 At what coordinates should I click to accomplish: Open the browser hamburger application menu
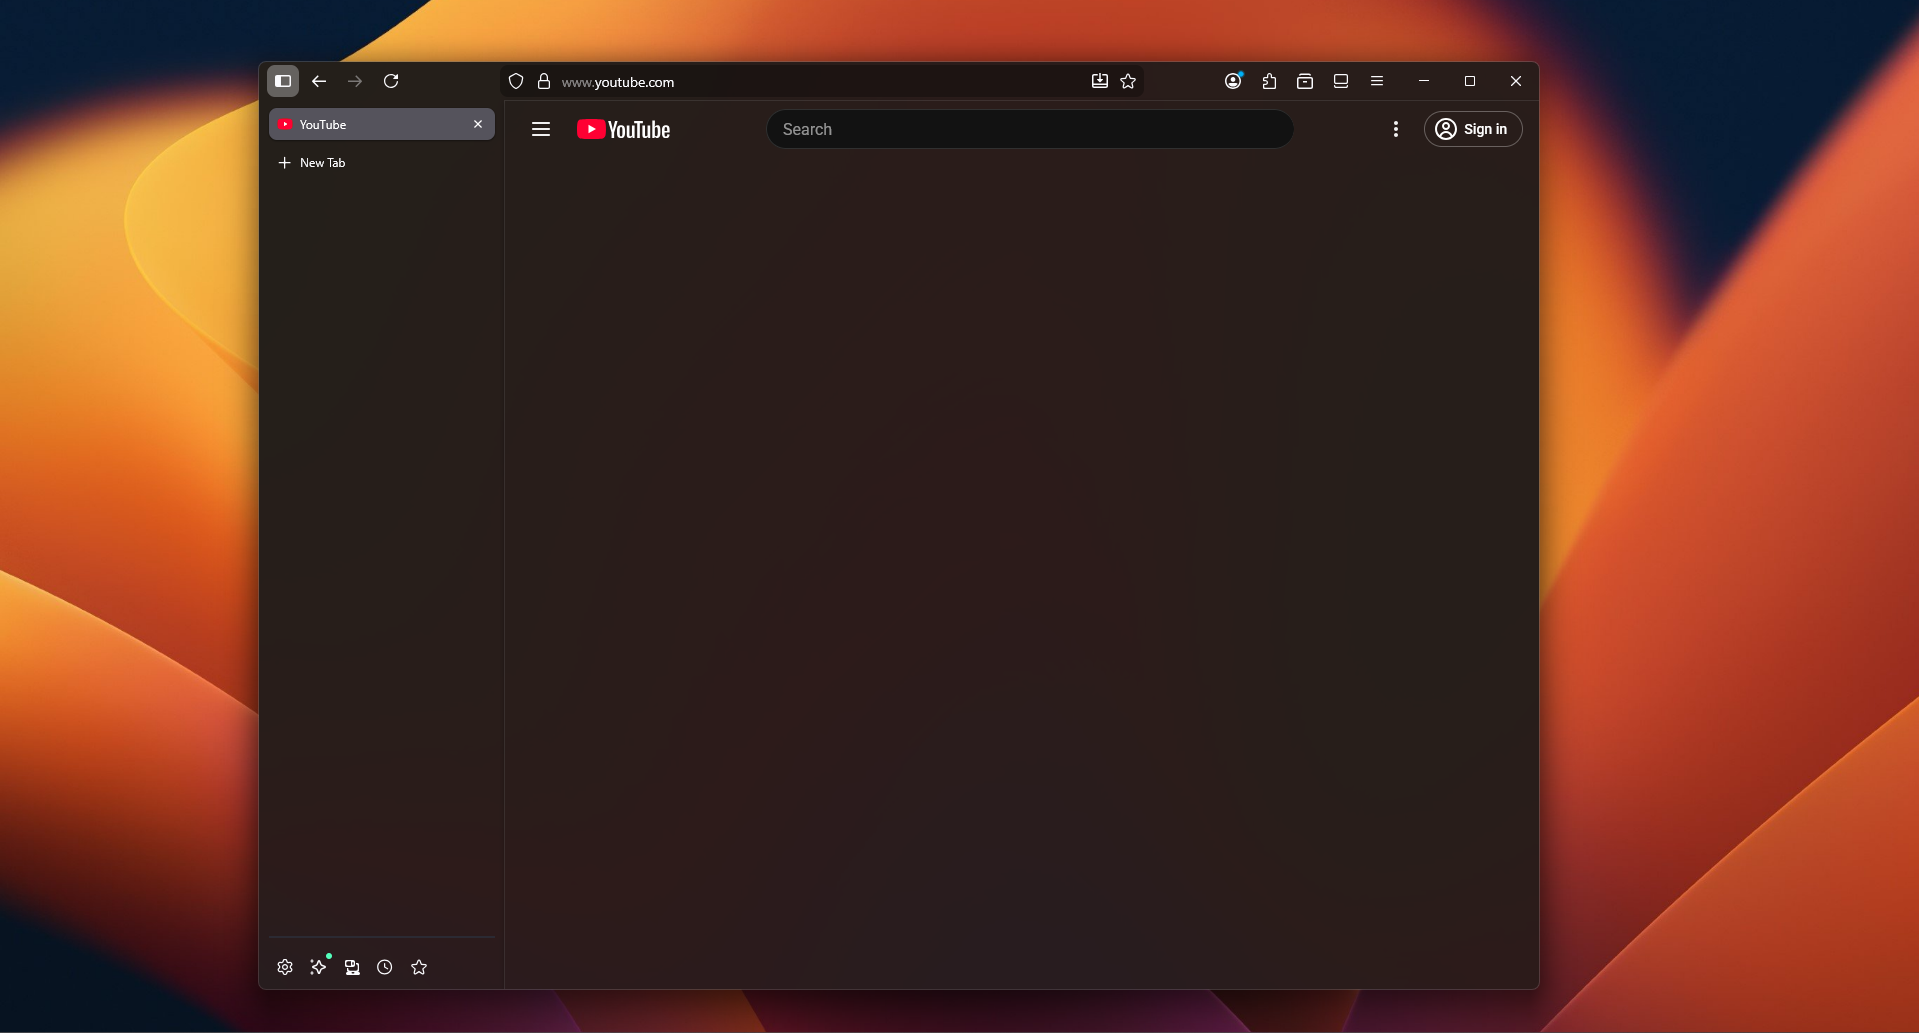[x=1377, y=82]
